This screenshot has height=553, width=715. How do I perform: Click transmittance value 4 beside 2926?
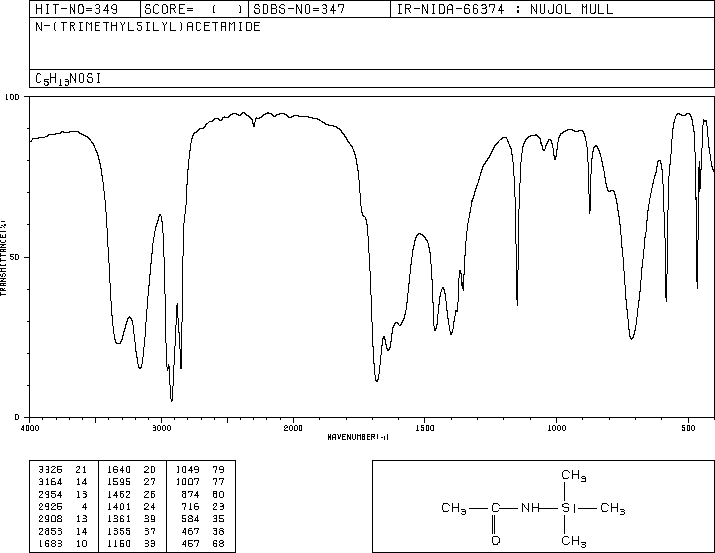[x=84, y=506]
